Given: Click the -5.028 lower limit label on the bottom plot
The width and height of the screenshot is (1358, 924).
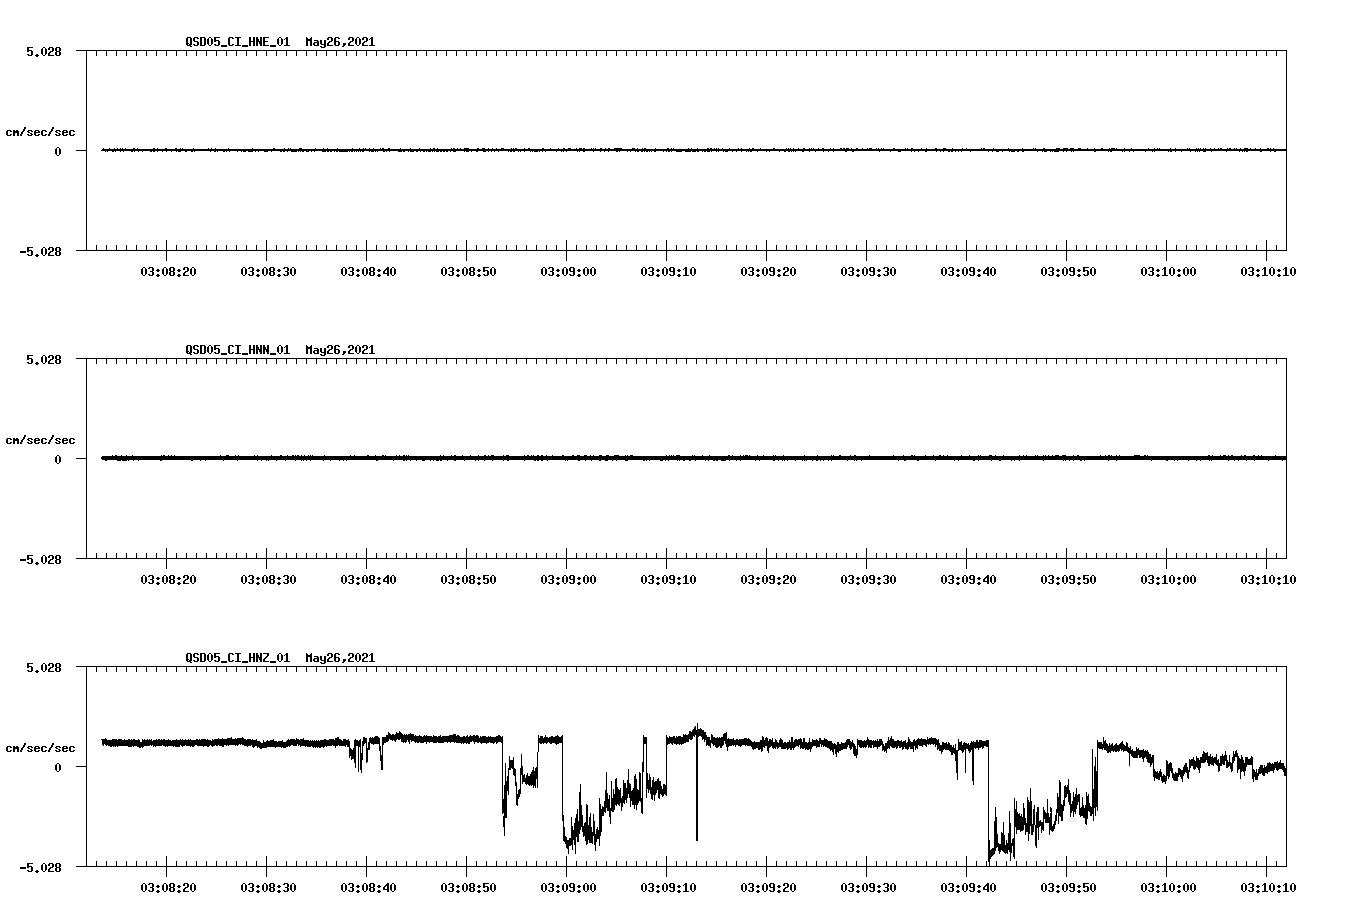Looking at the screenshot, I should (x=41, y=866).
